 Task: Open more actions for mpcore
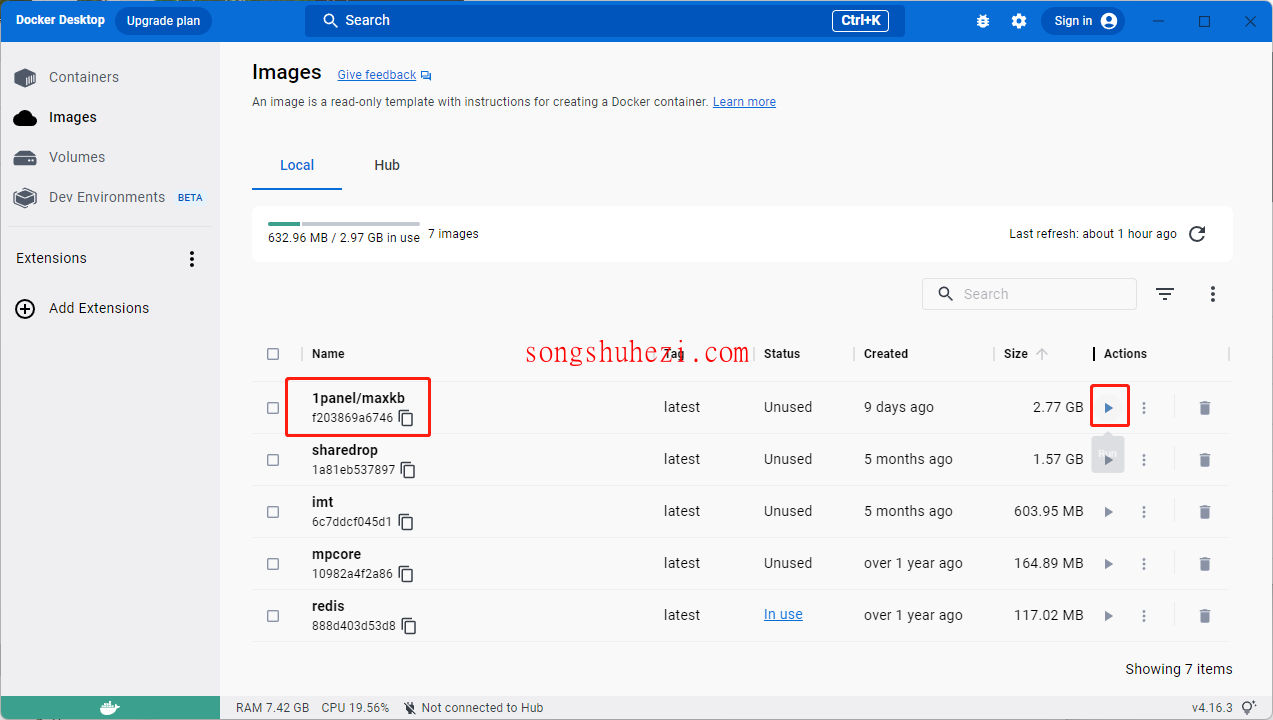(x=1144, y=564)
